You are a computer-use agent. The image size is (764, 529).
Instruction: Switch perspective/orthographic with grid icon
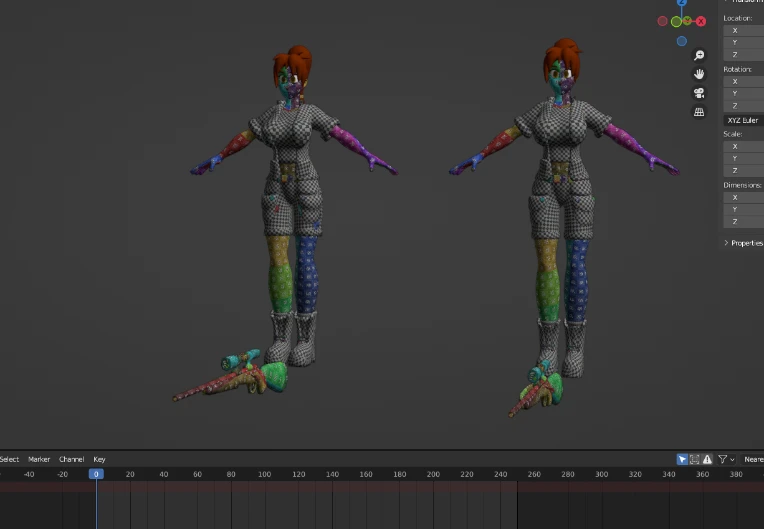pos(699,112)
